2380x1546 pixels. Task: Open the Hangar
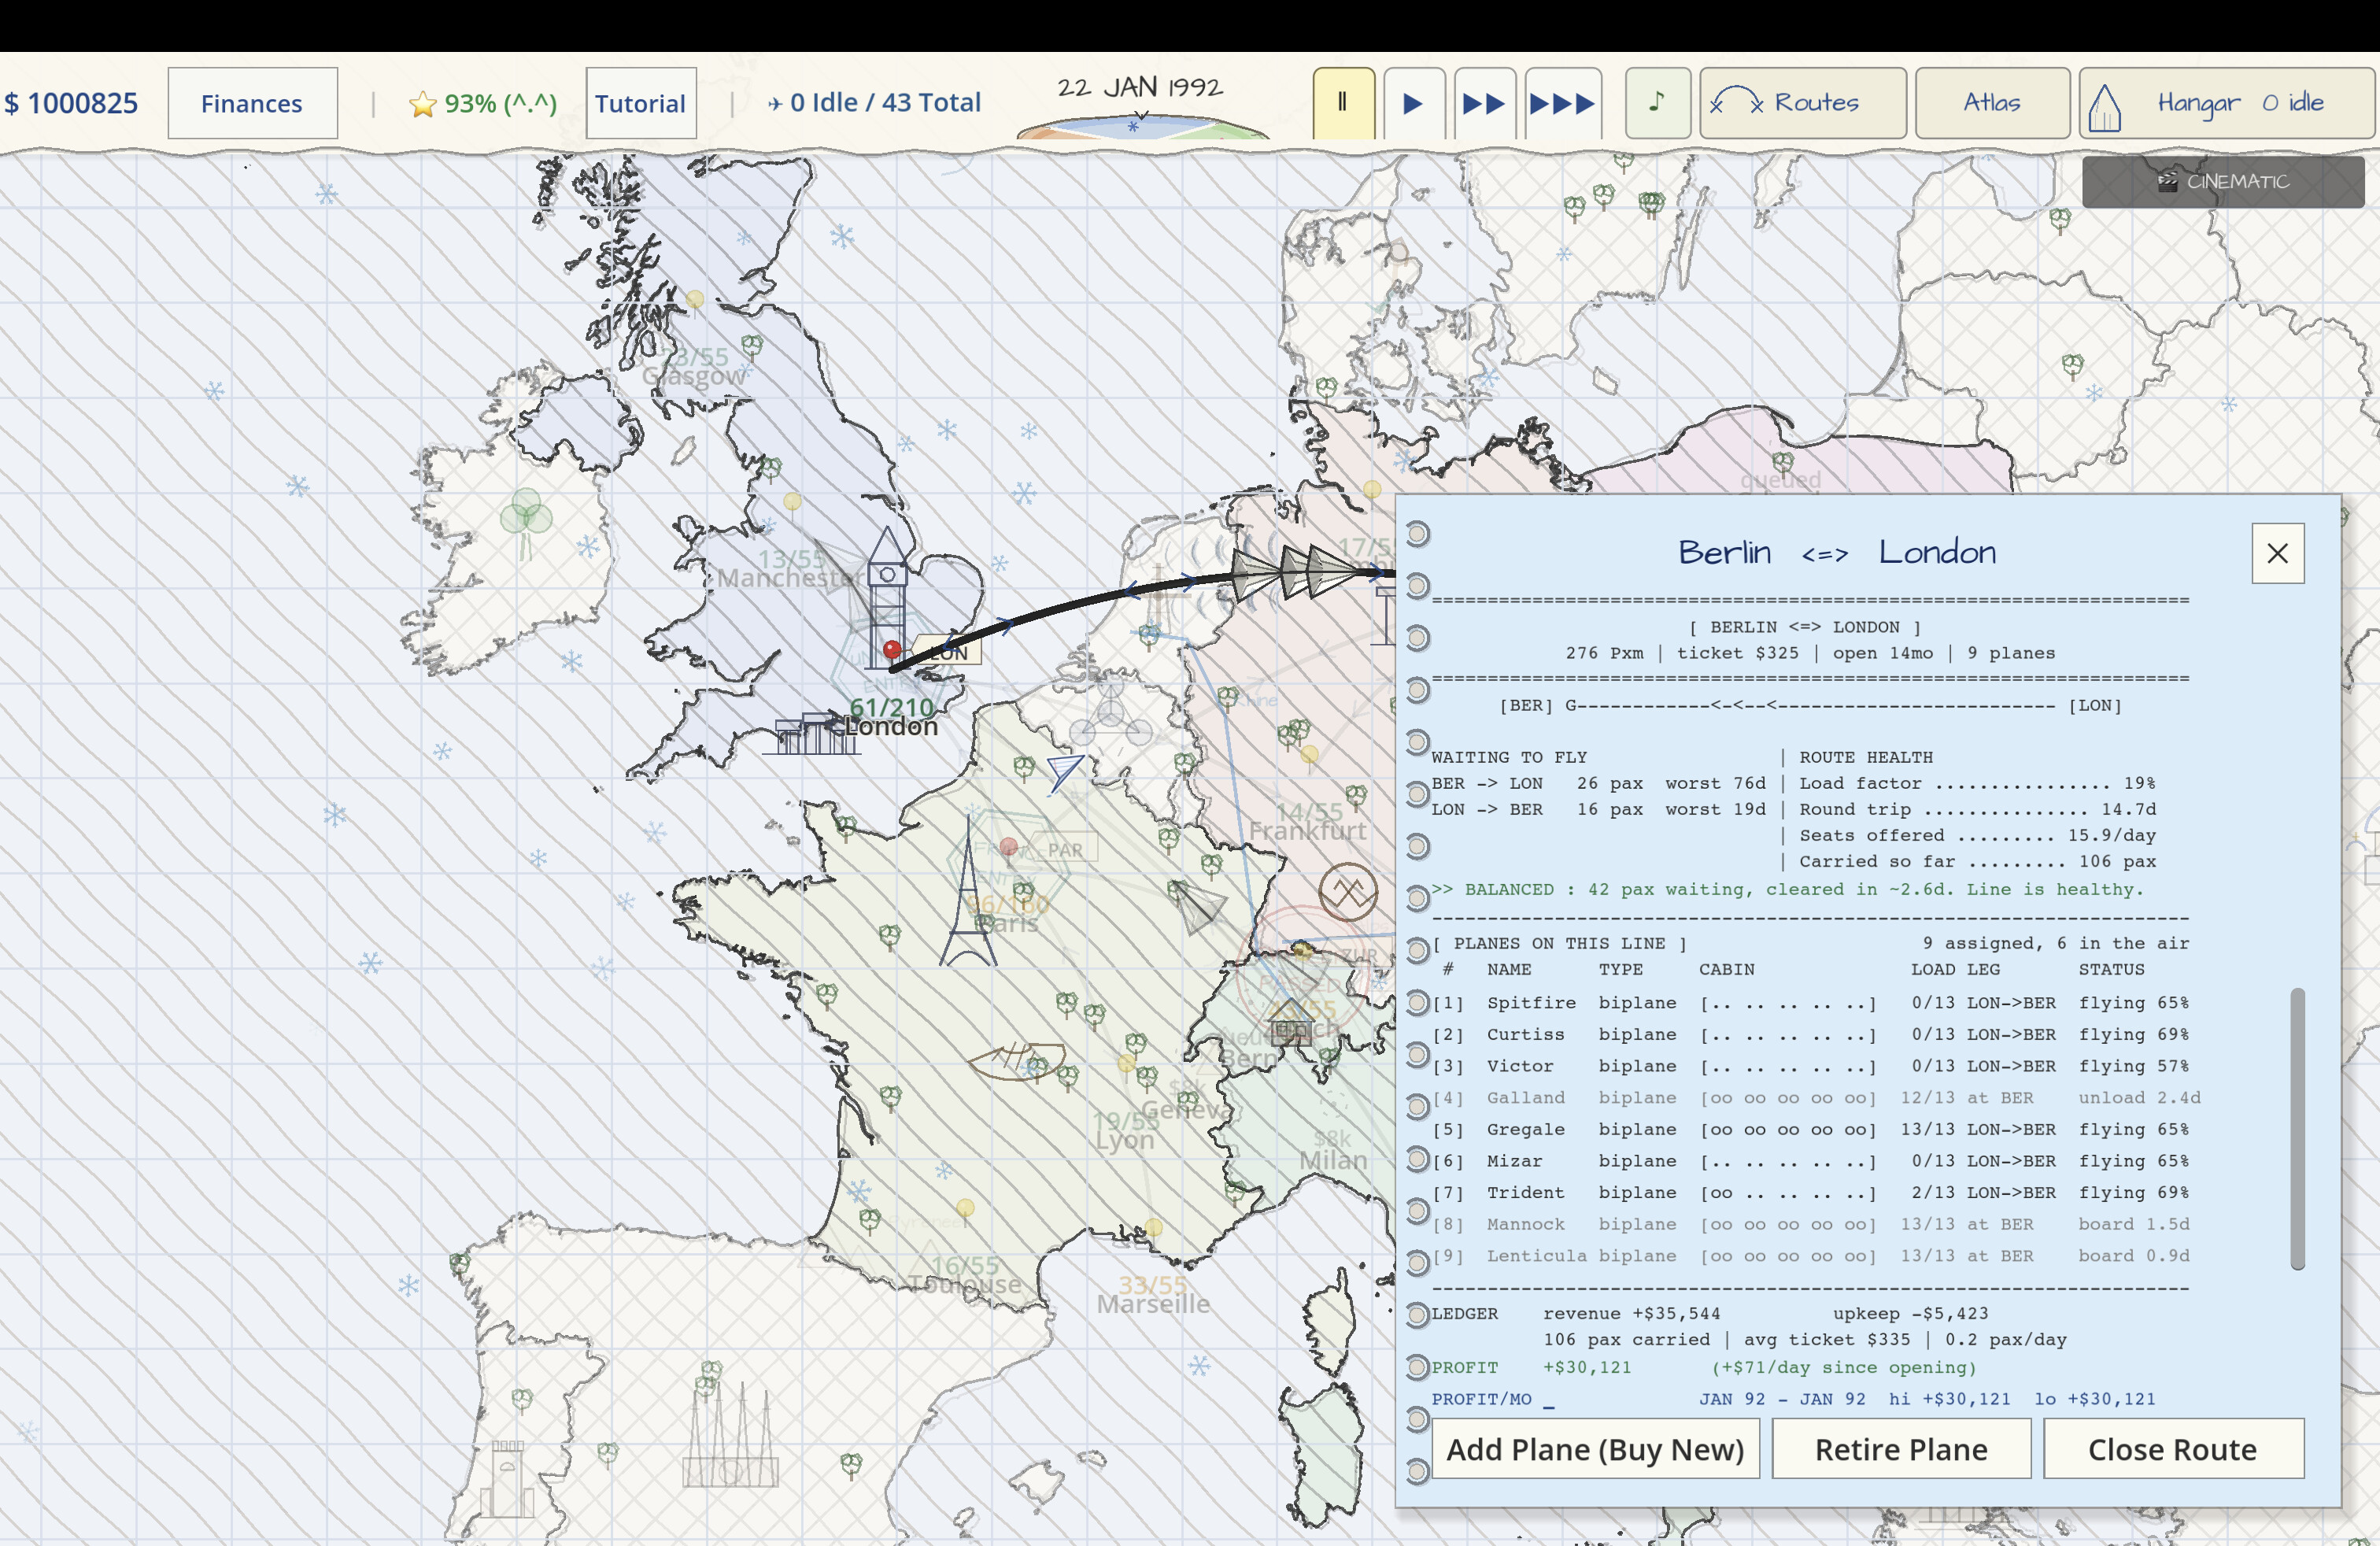(2226, 103)
